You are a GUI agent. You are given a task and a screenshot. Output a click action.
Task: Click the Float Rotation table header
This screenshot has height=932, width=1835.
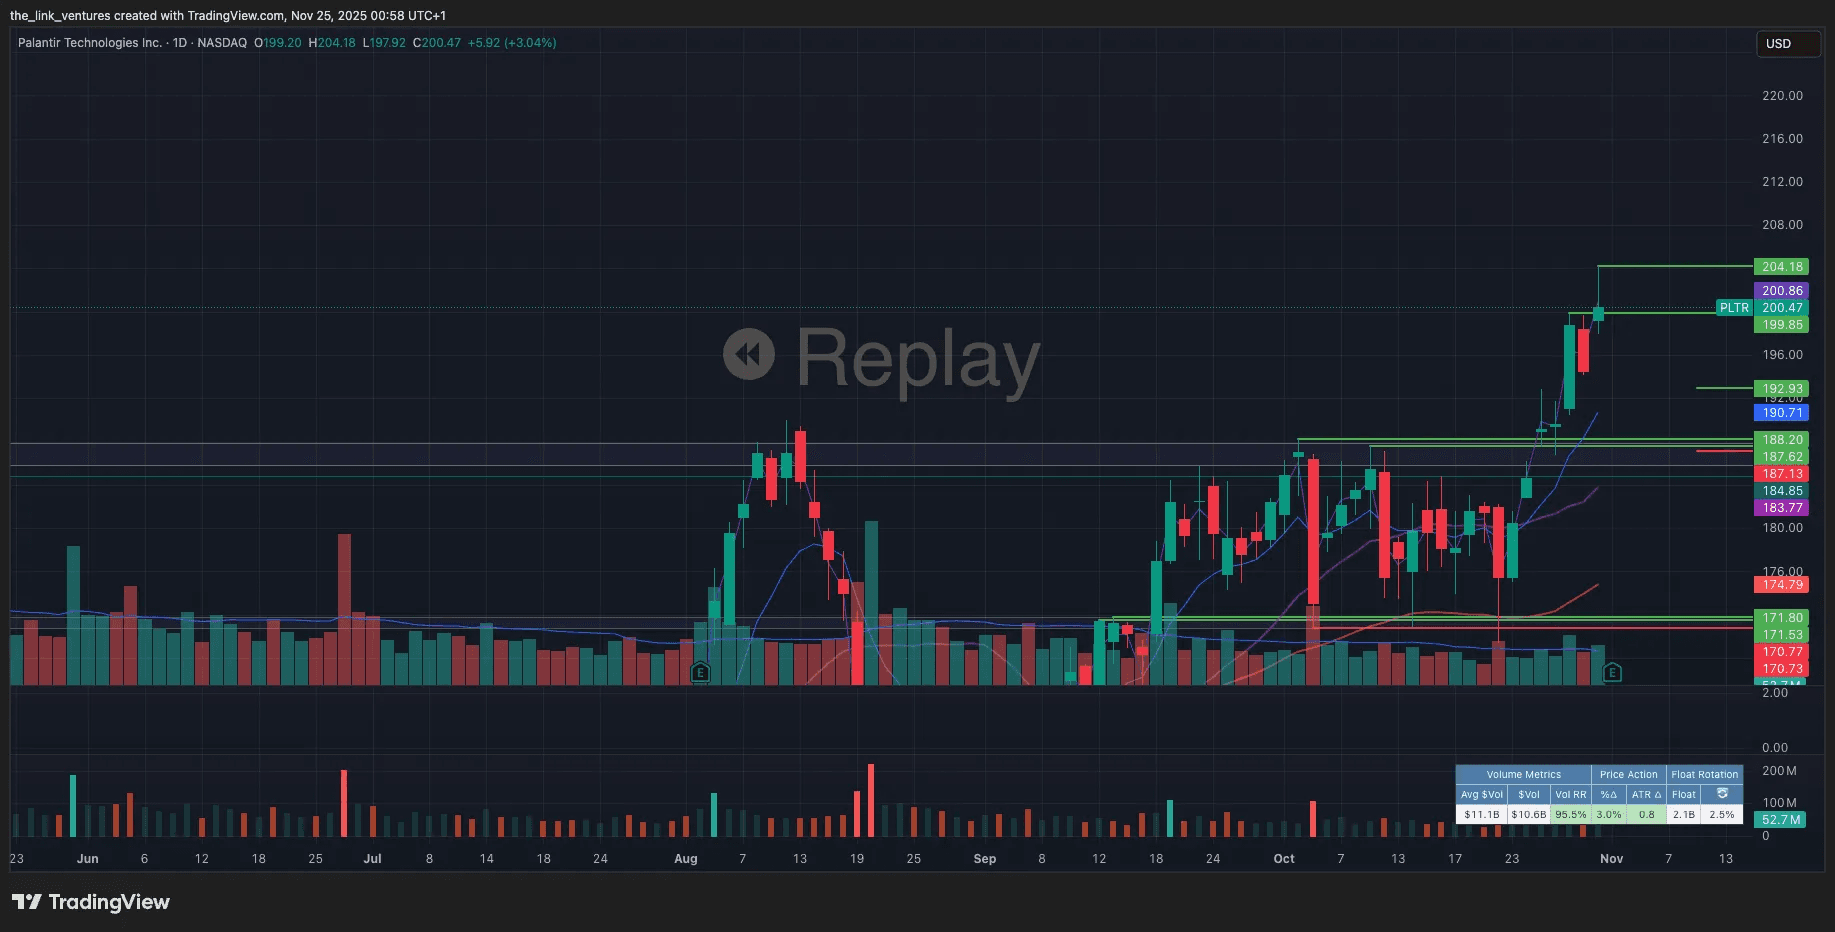point(1704,775)
